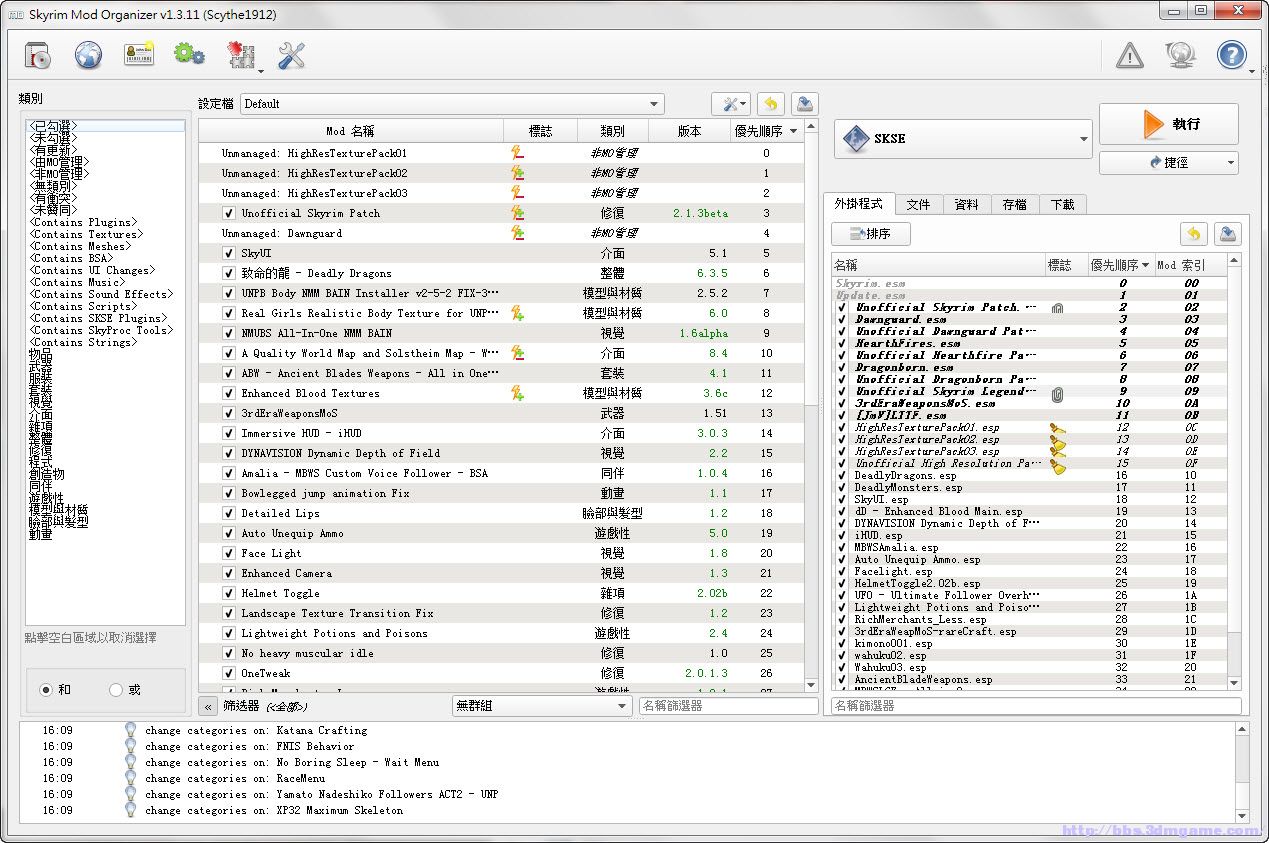Click conflict flag of Unofficial Skyrim Patch mod
This screenshot has height=843, width=1269.
point(517,213)
